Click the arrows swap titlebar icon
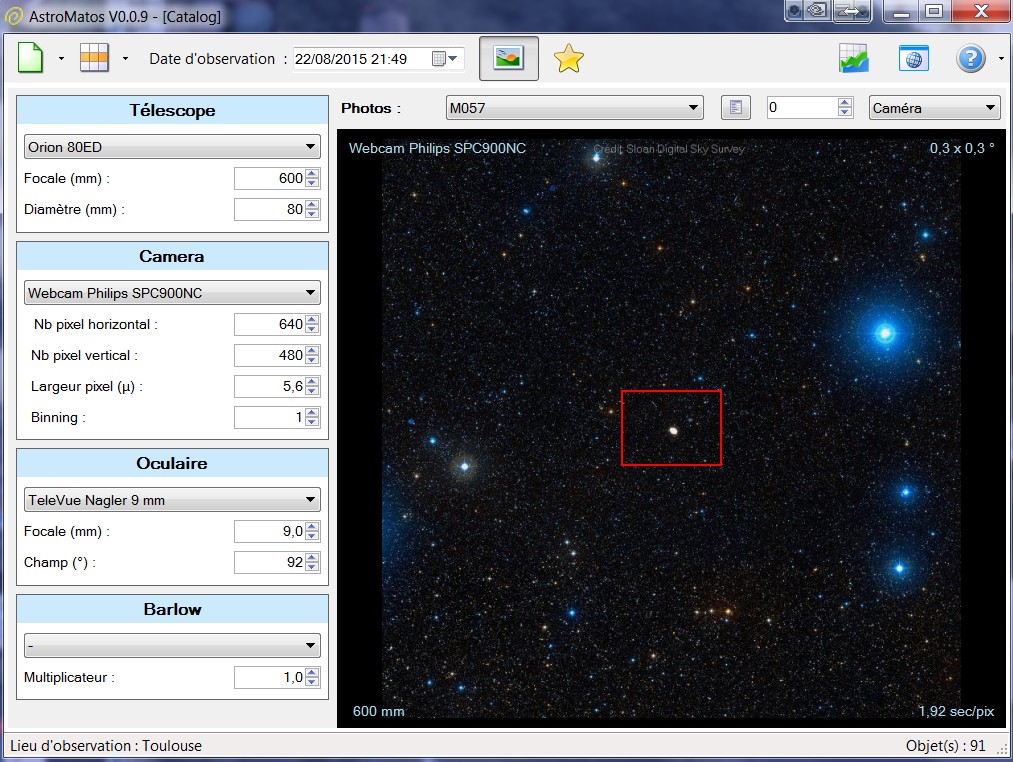This screenshot has height=762, width=1013. 851,11
